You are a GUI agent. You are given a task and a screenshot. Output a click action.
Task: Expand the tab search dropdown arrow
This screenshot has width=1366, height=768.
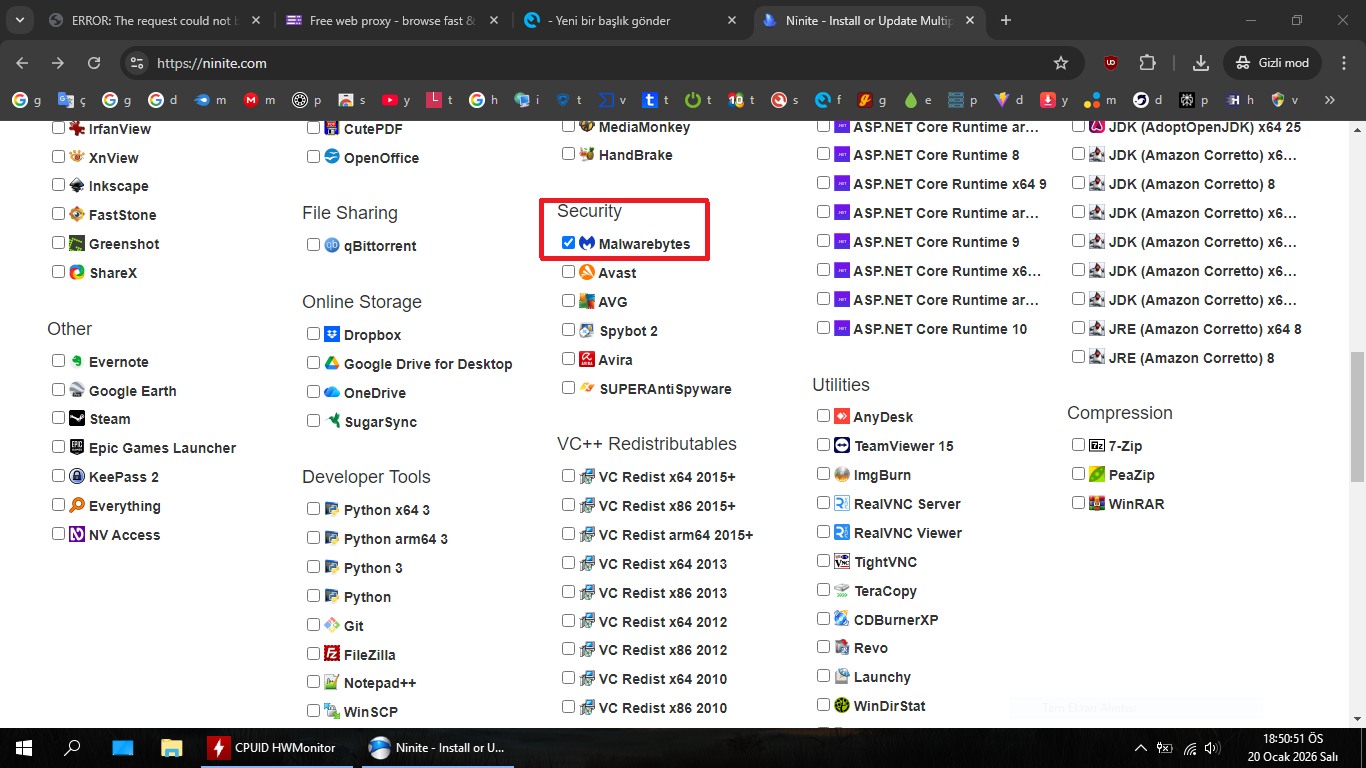coord(20,20)
